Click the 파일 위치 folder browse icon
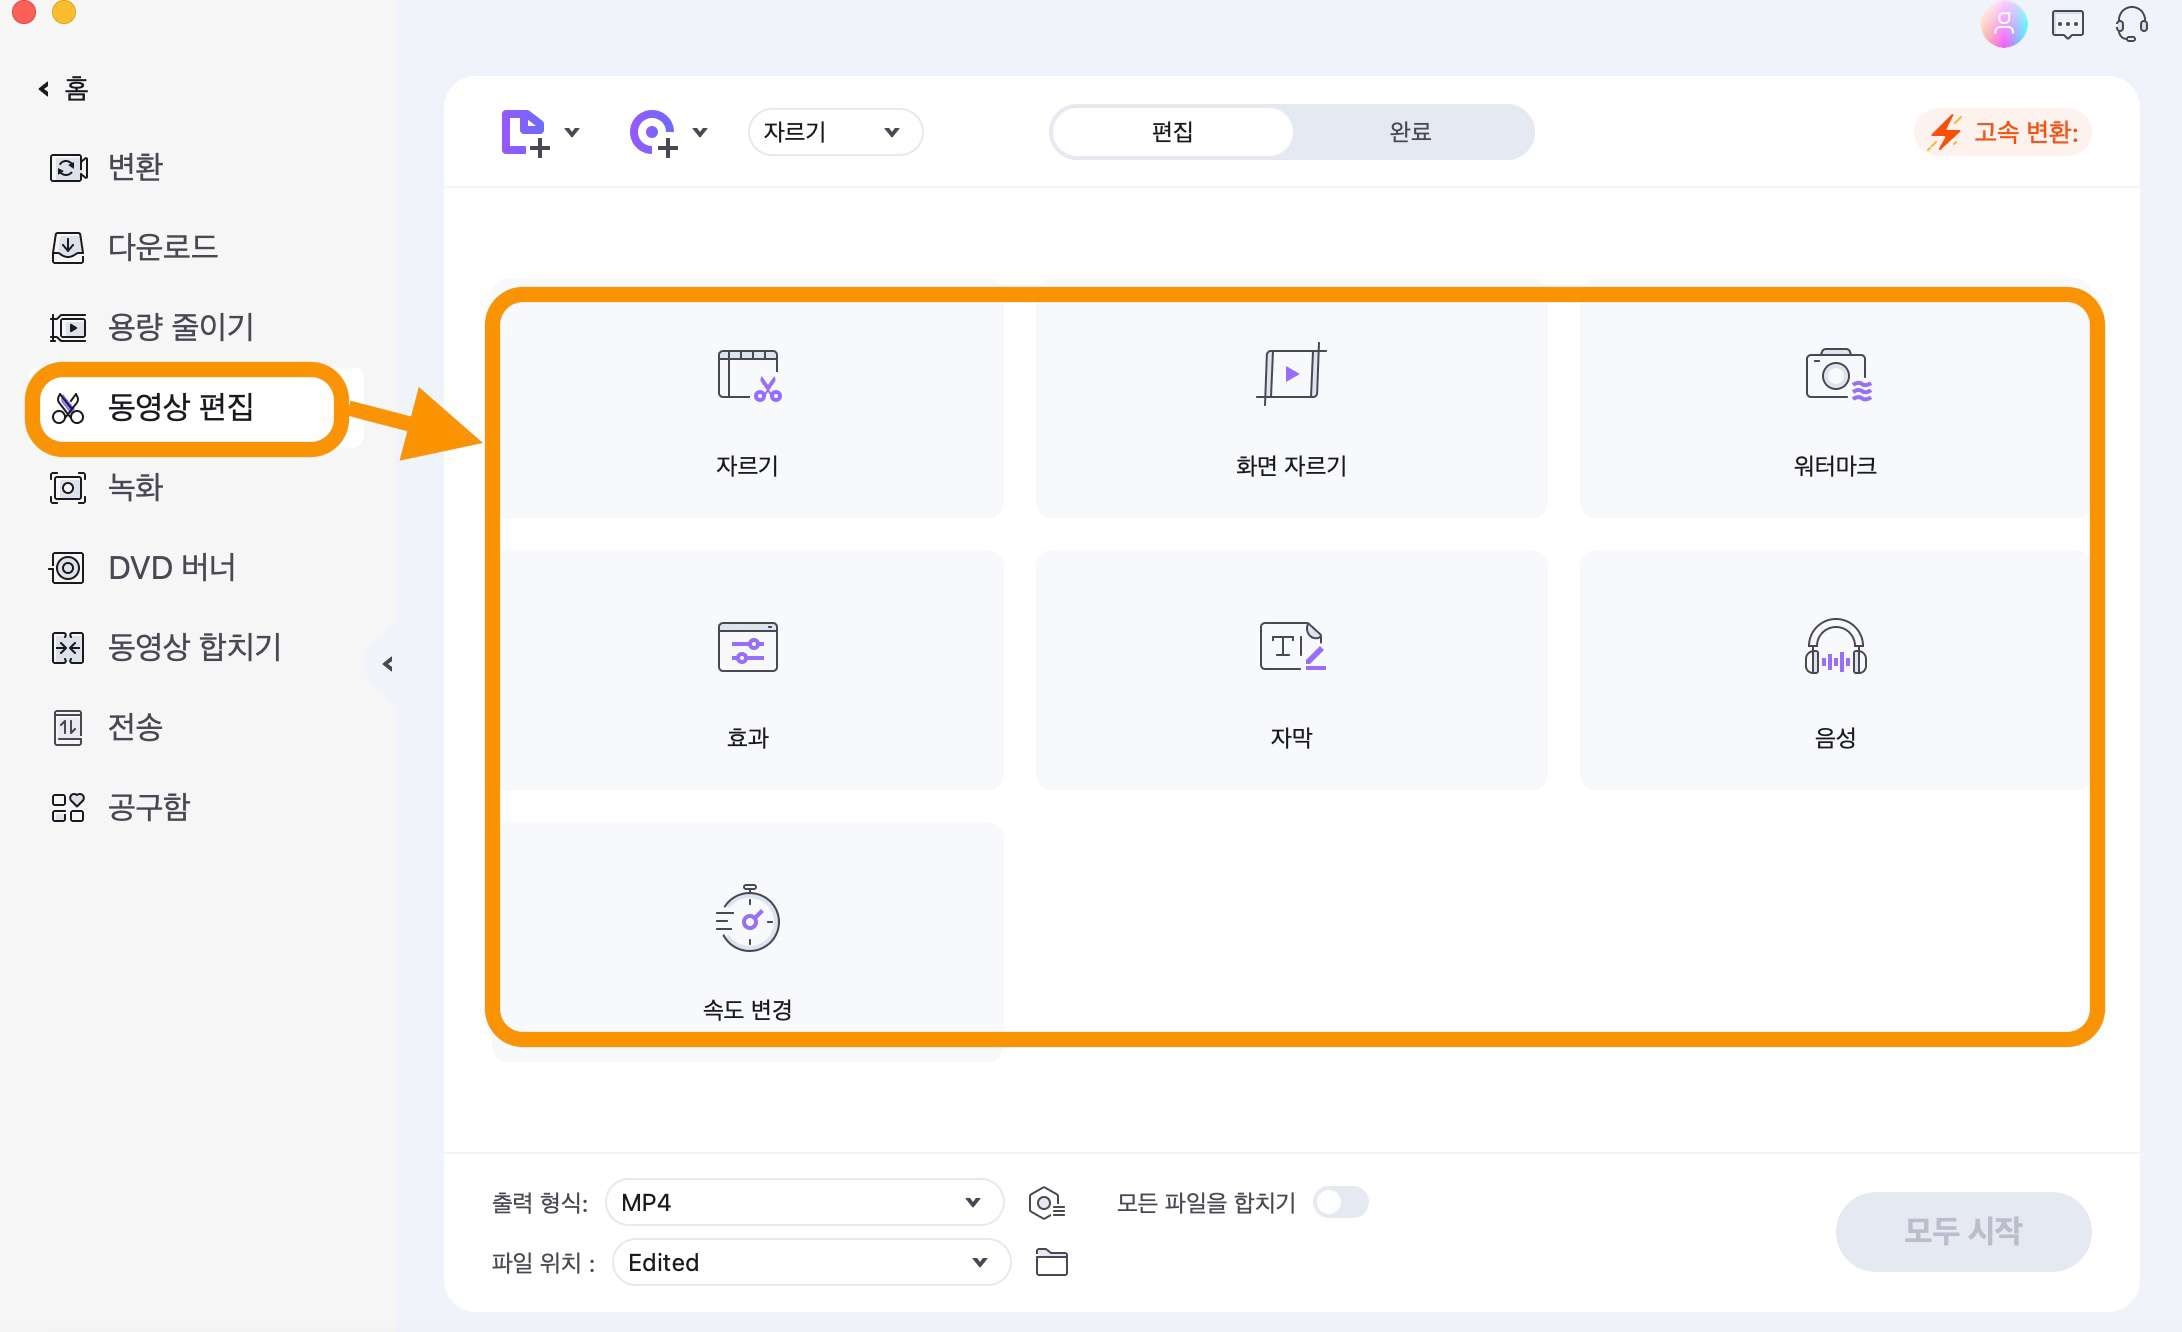This screenshot has width=2182, height=1332. 1052,1262
